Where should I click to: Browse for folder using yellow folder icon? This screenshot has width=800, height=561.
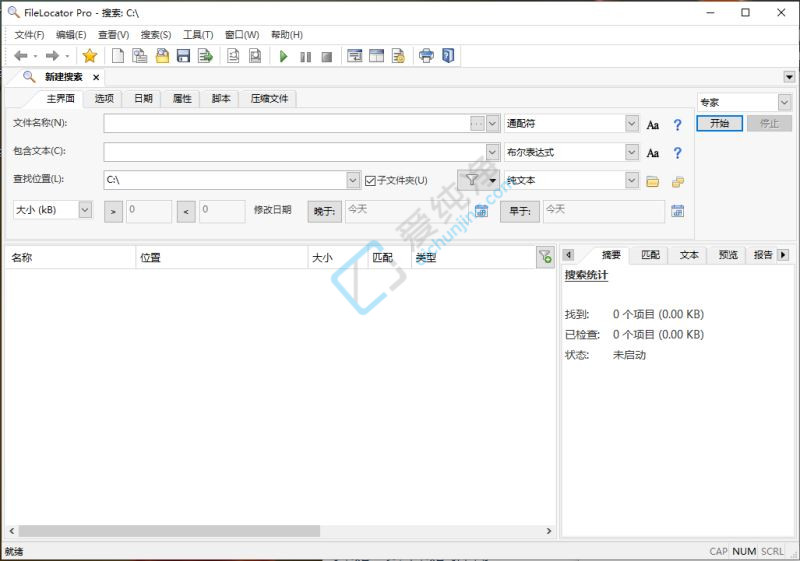(x=653, y=182)
